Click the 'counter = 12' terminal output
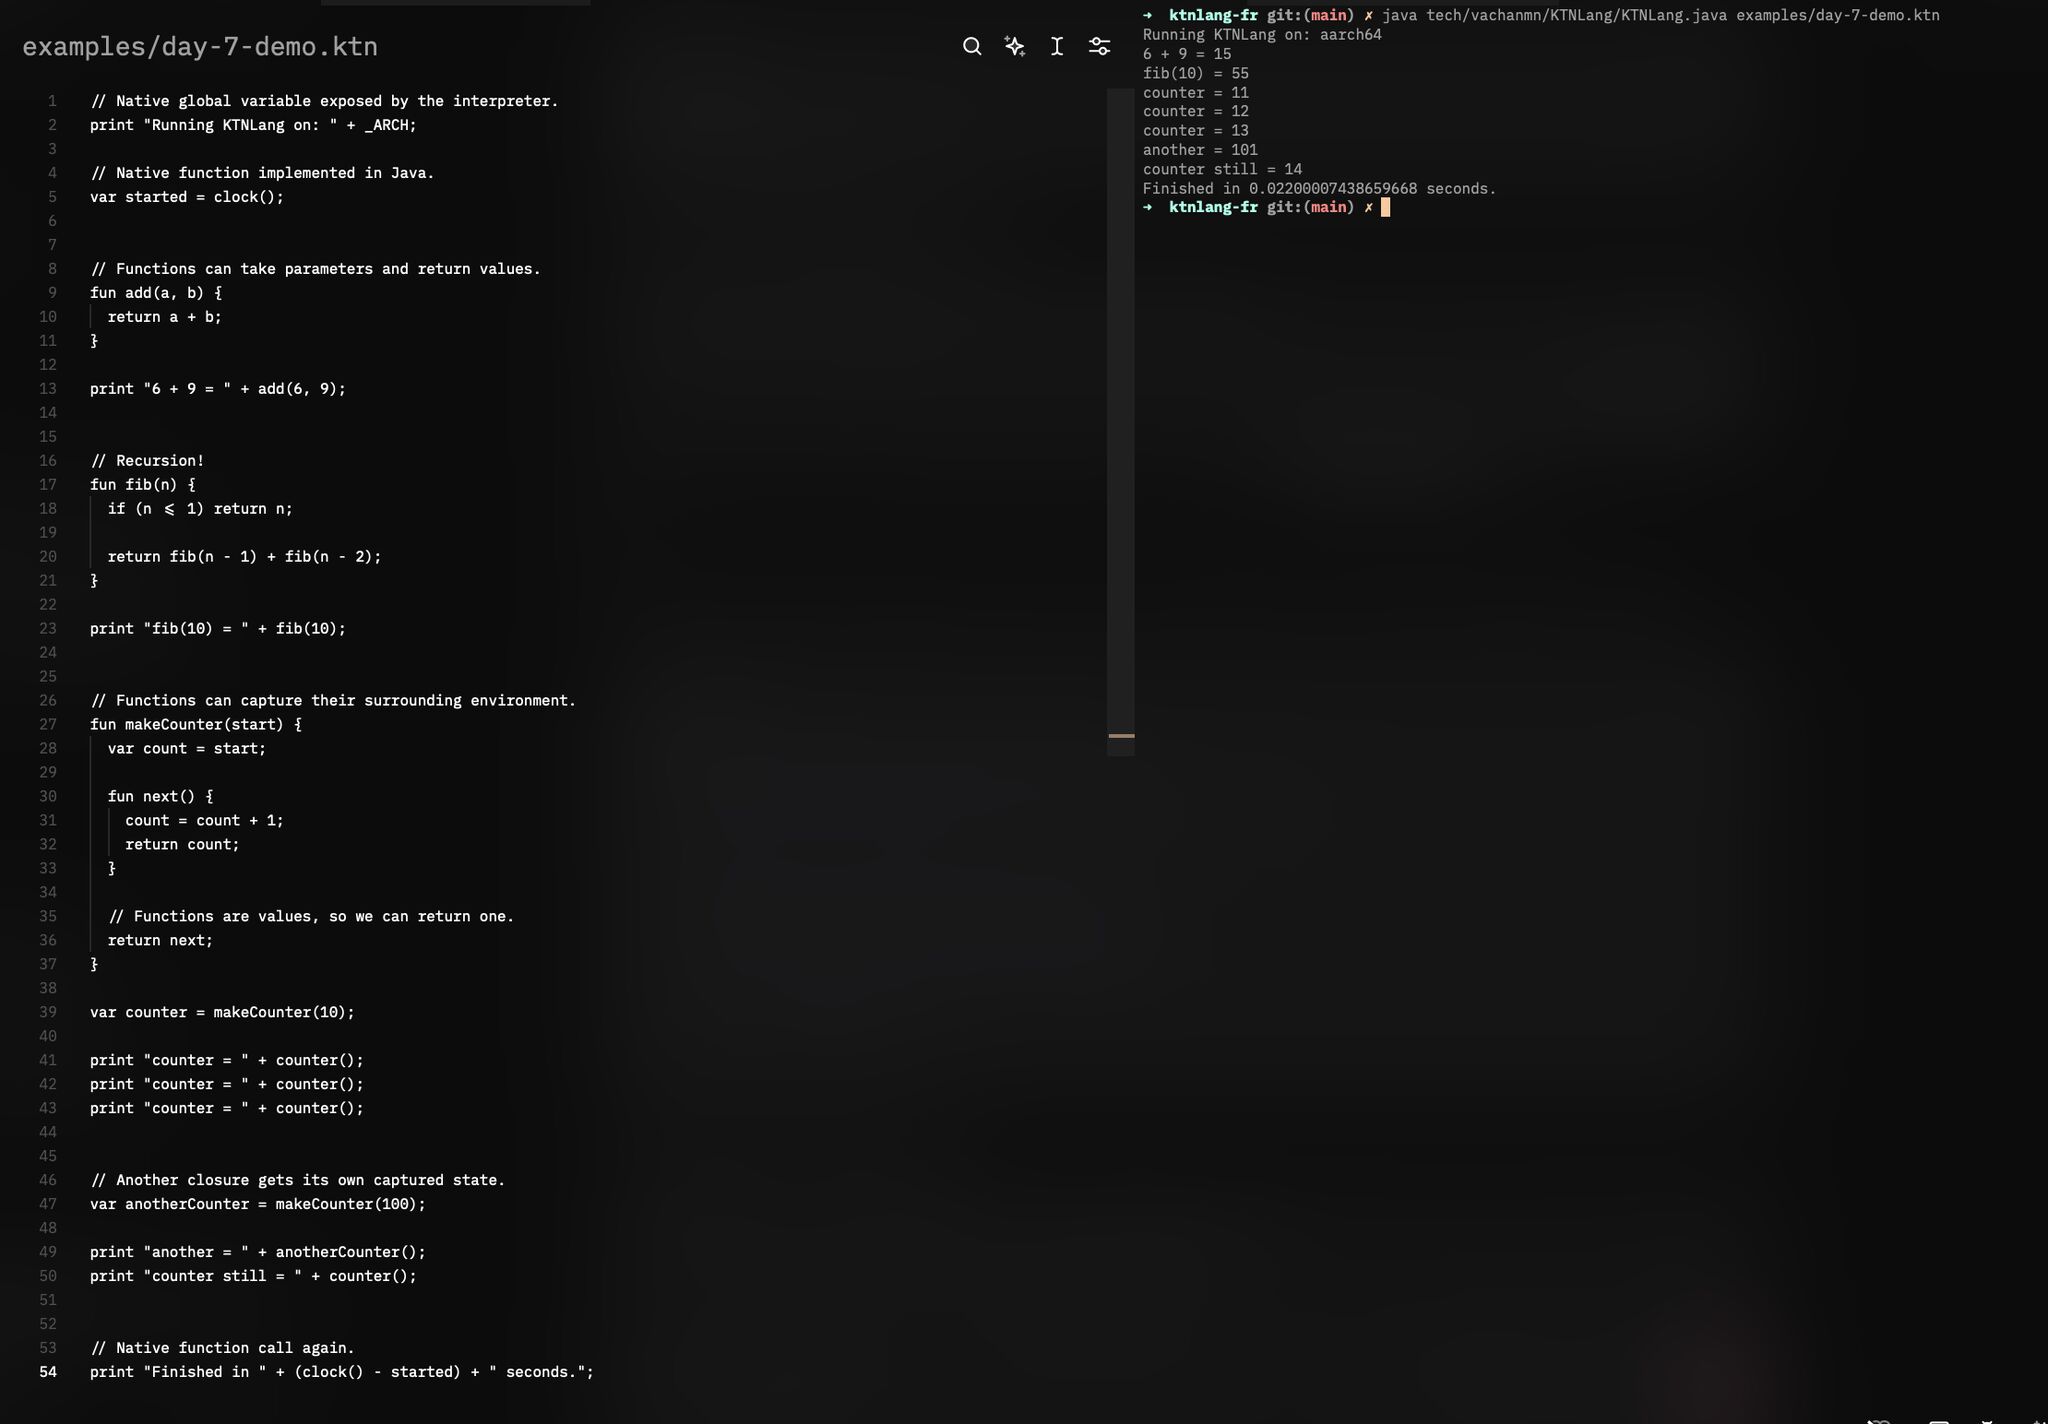The image size is (2048, 1424). point(1196,111)
